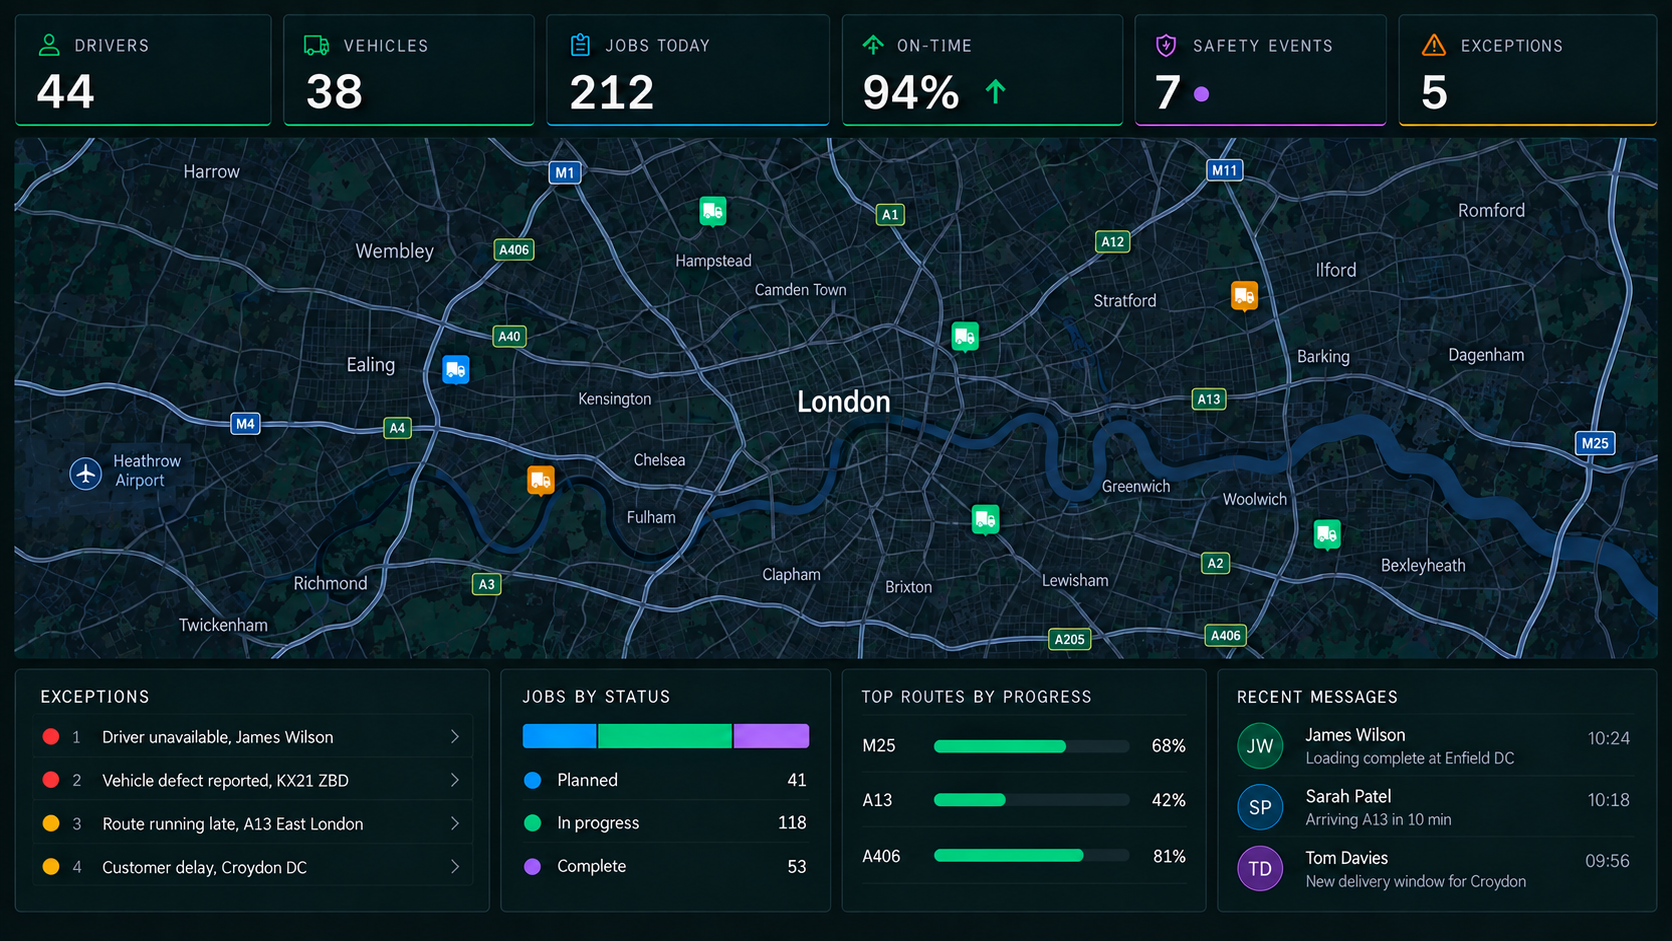1672x941 pixels.
Task: Select the blue truck marker near Ealing
Action: point(456,370)
